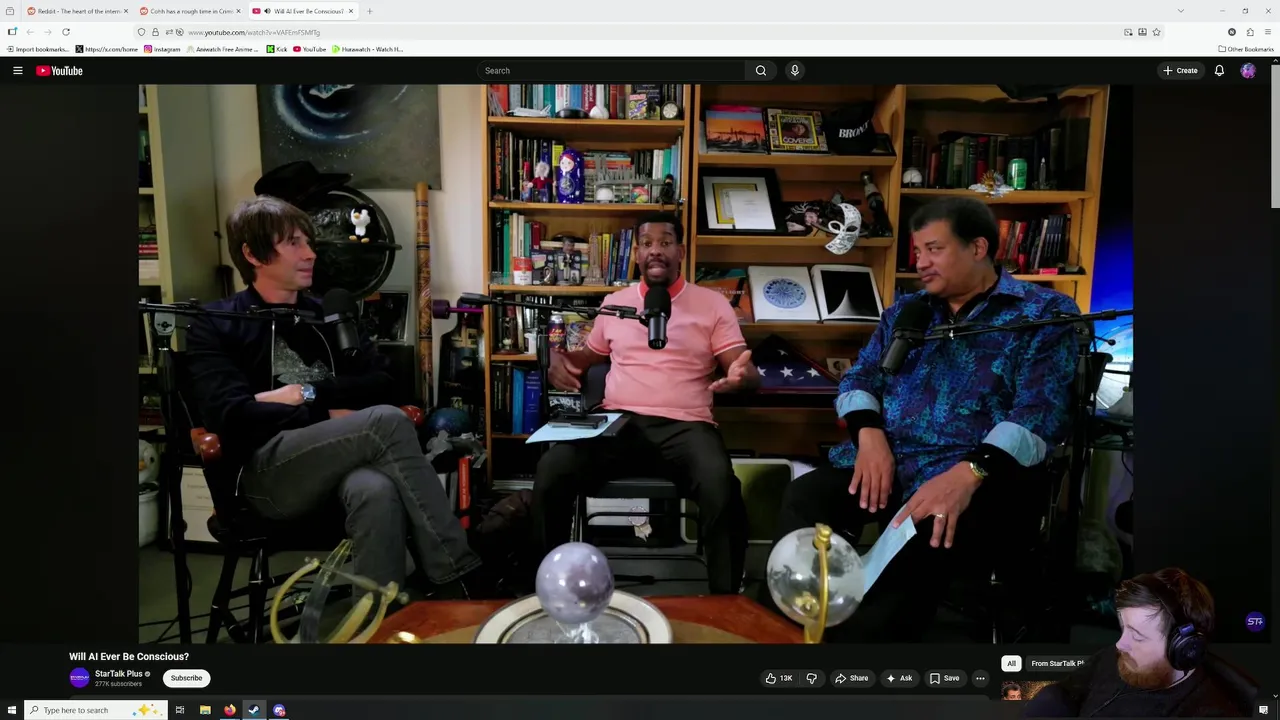Go forward with browser forward arrow

coord(47,32)
